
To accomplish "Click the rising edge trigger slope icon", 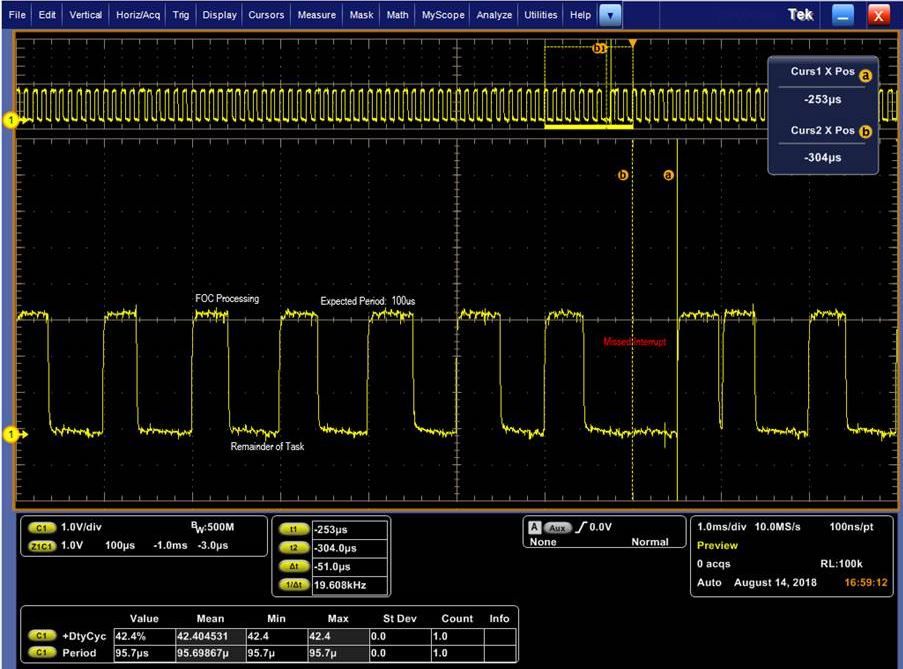I will pyautogui.click(x=581, y=527).
